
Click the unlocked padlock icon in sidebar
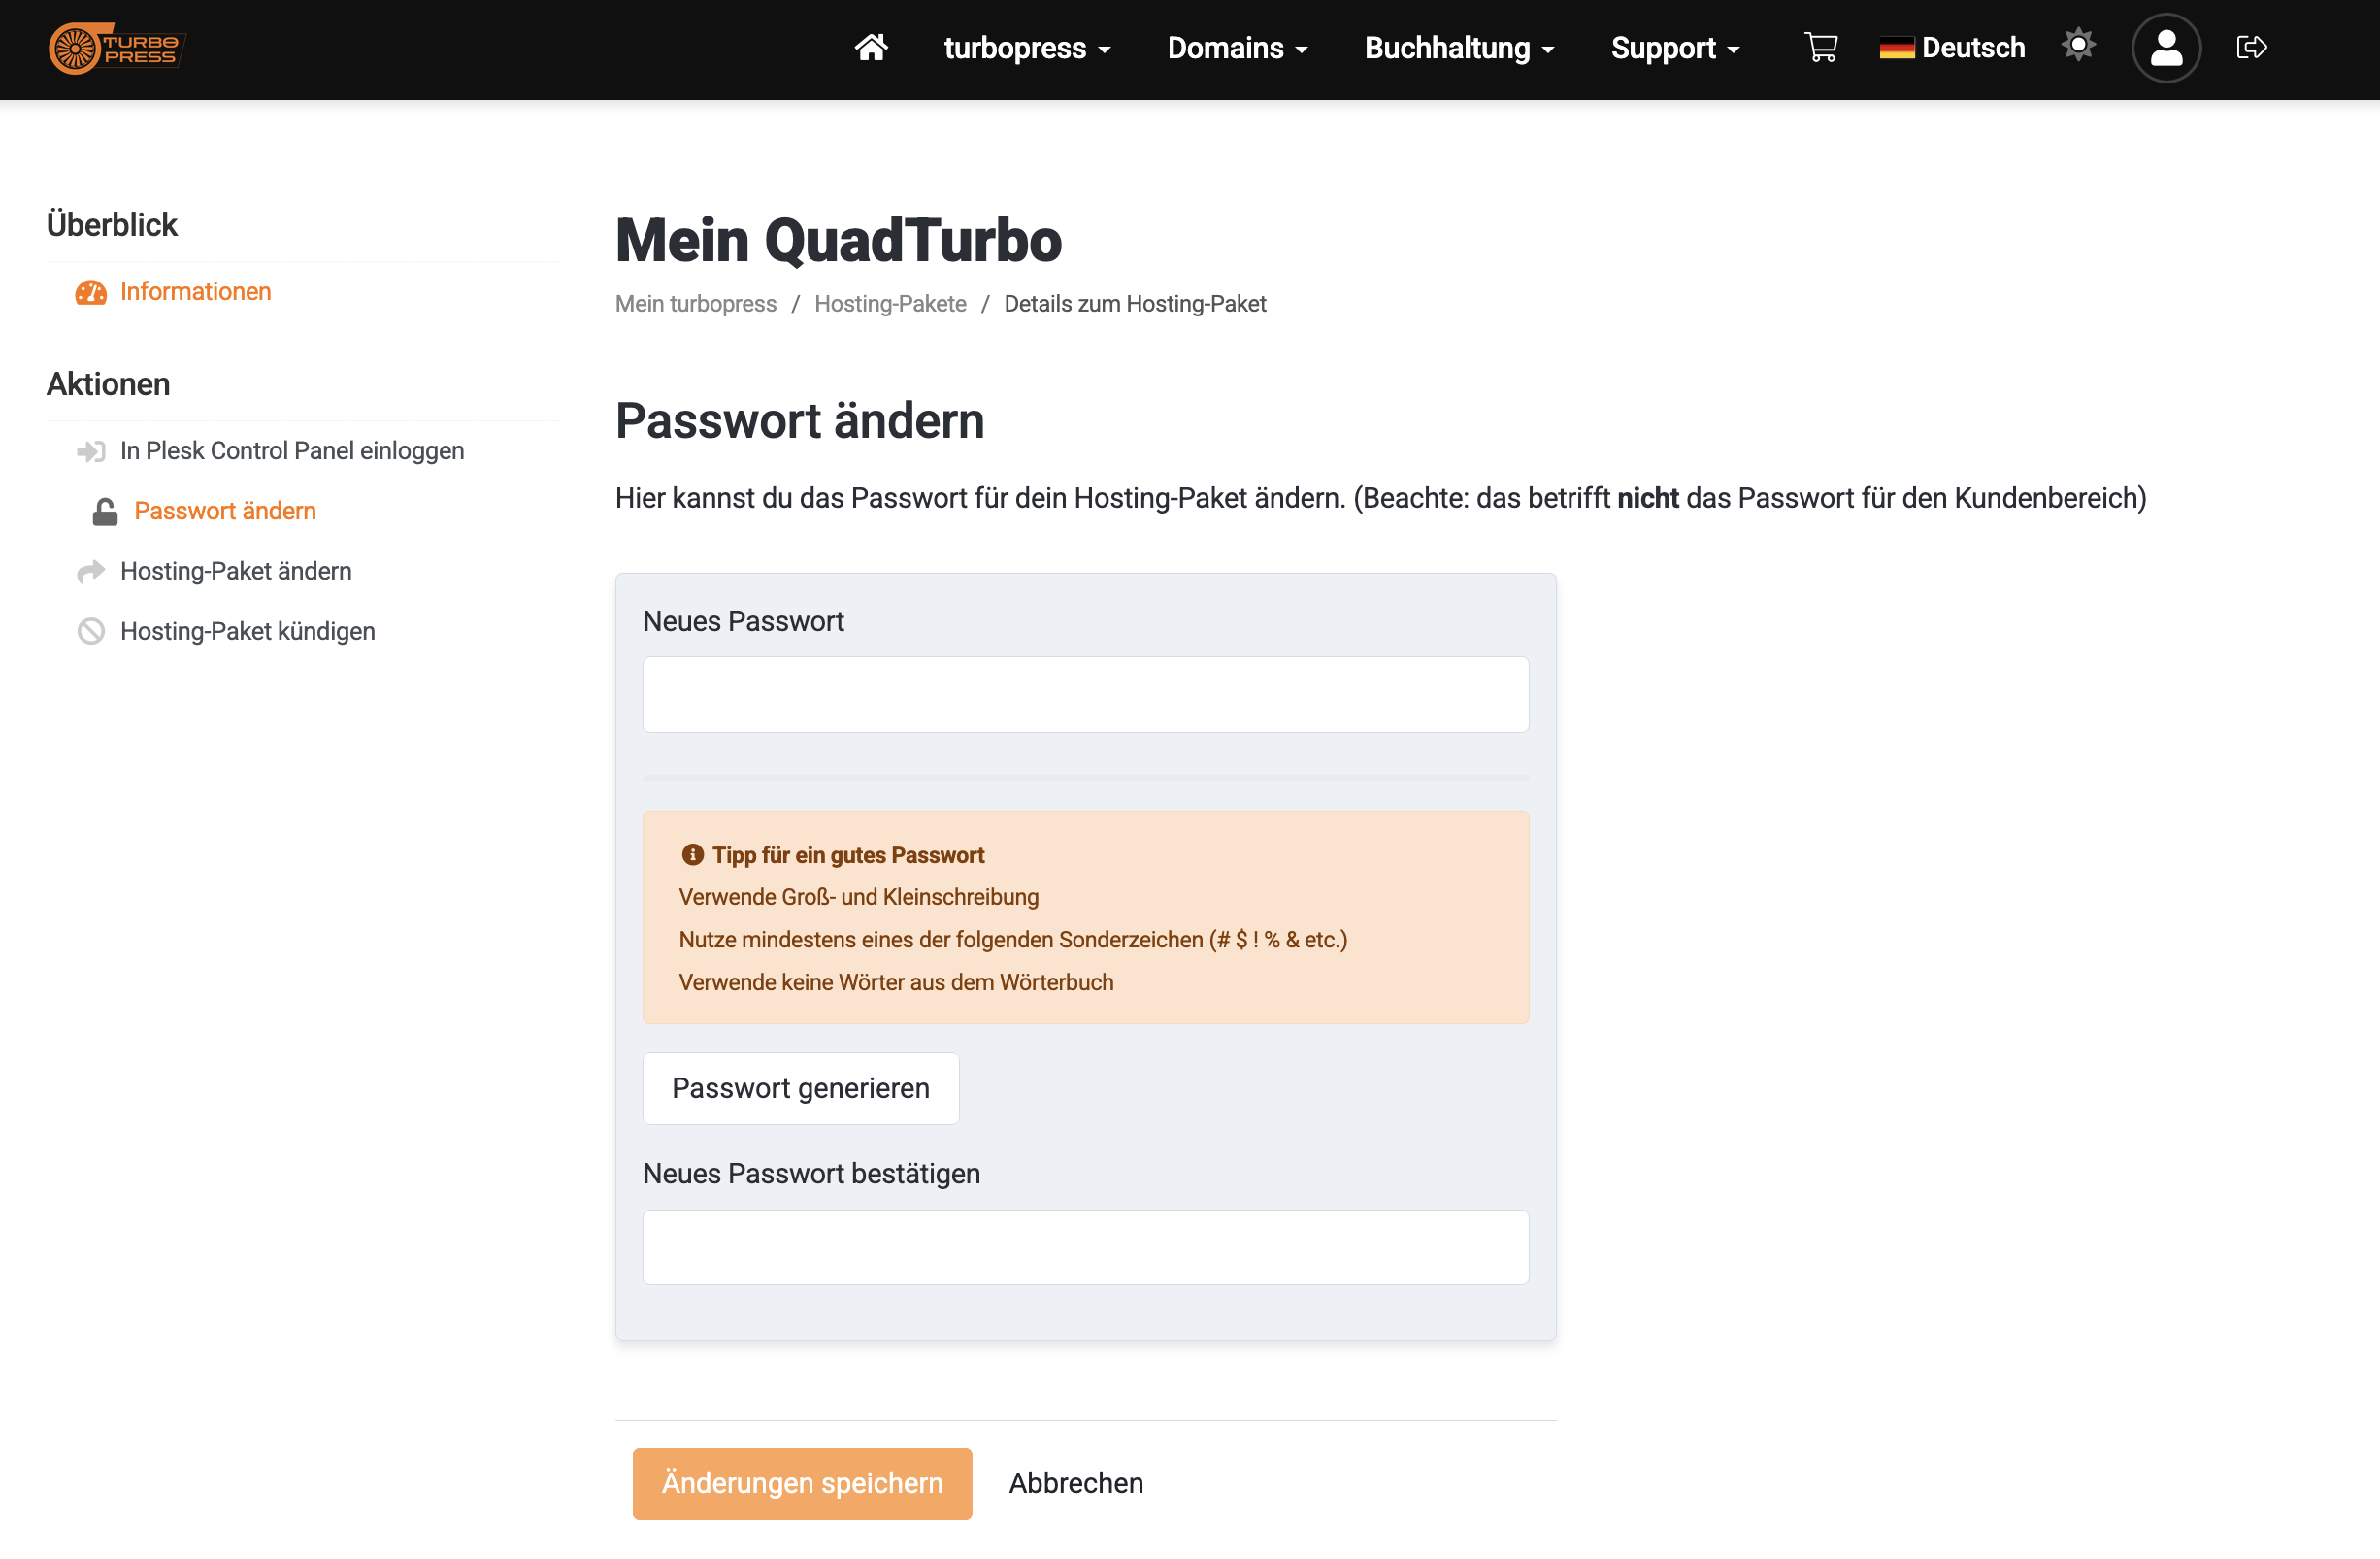(x=105, y=512)
